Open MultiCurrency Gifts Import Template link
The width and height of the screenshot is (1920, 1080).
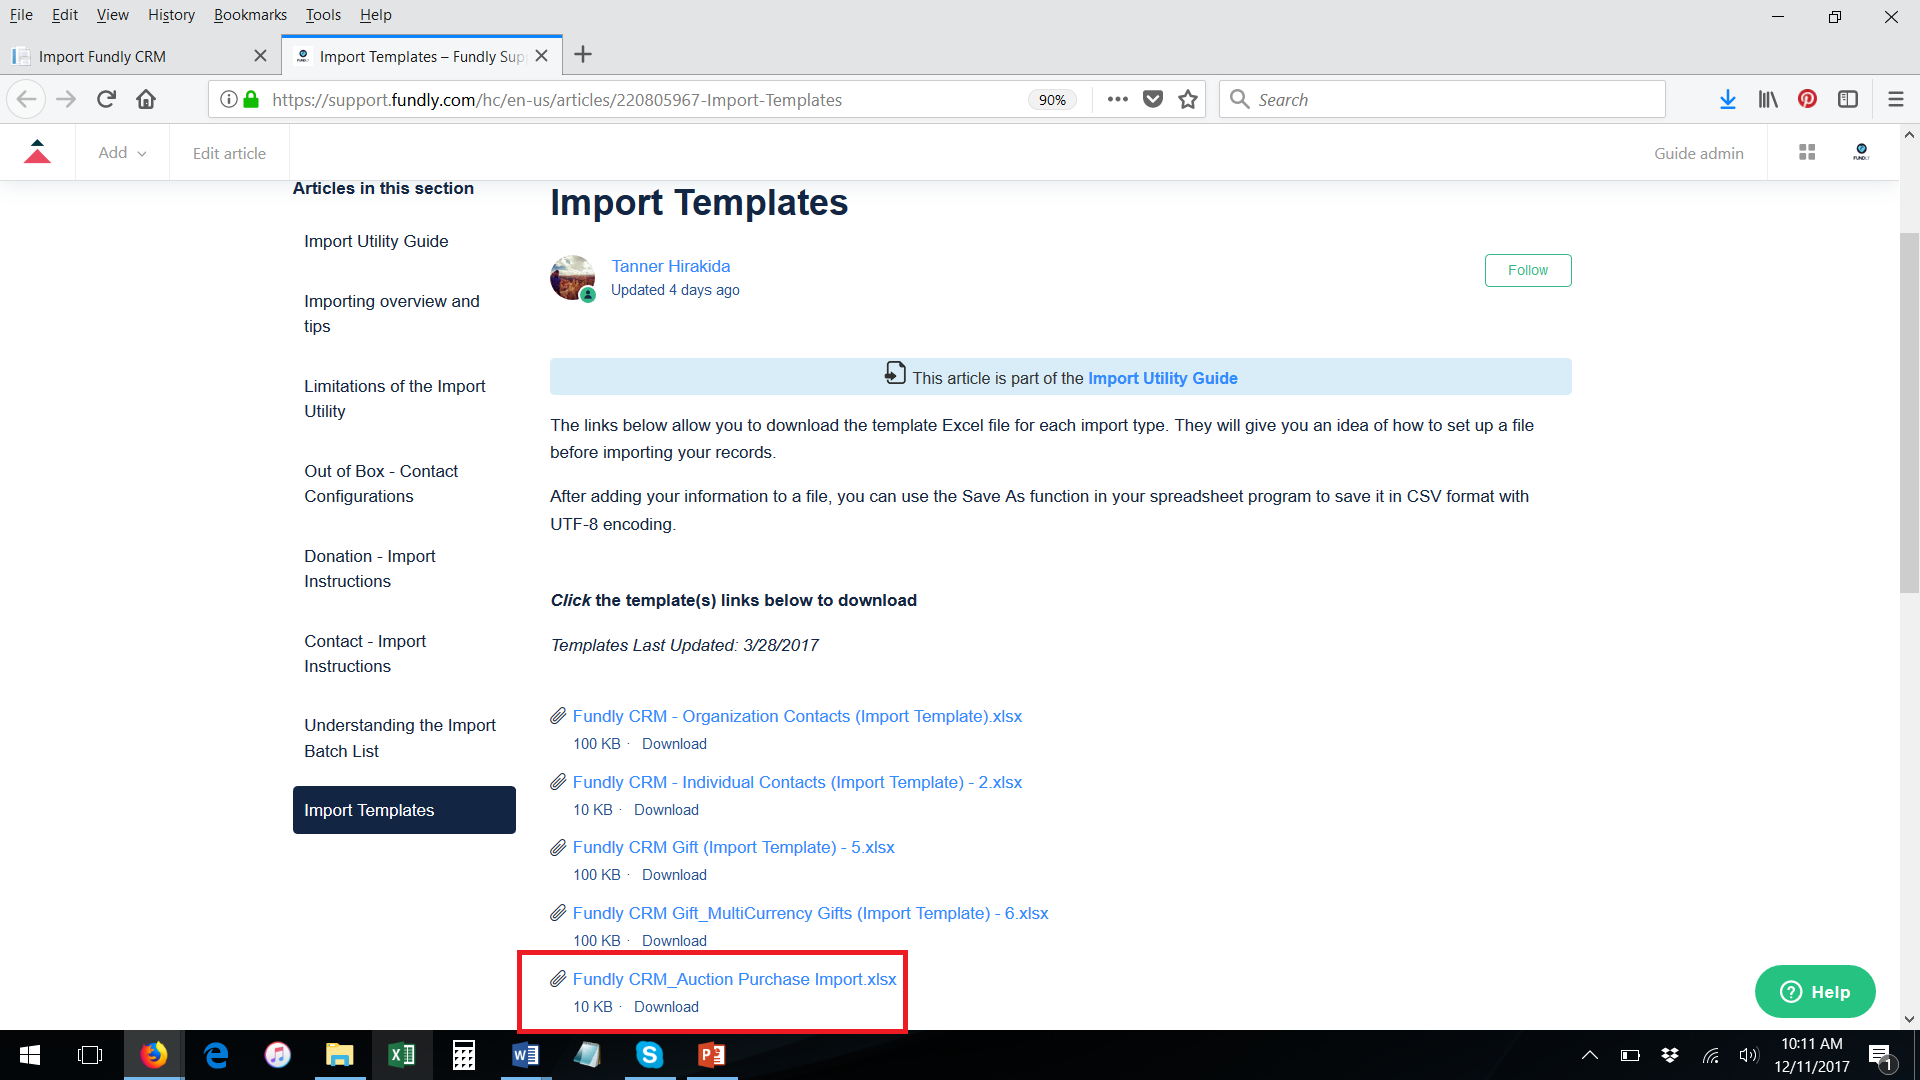(810, 913)
